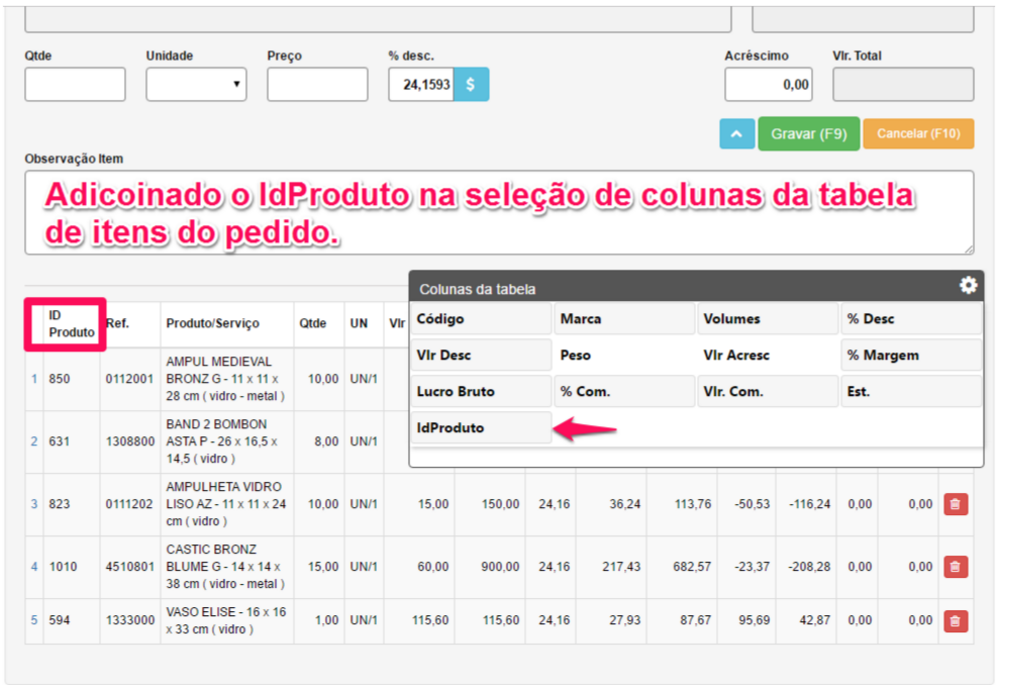This screenshot has width=1010, height=693.
Task: Delete the CASTIC BRONZ BLUME item row
Action: [955, 567]
